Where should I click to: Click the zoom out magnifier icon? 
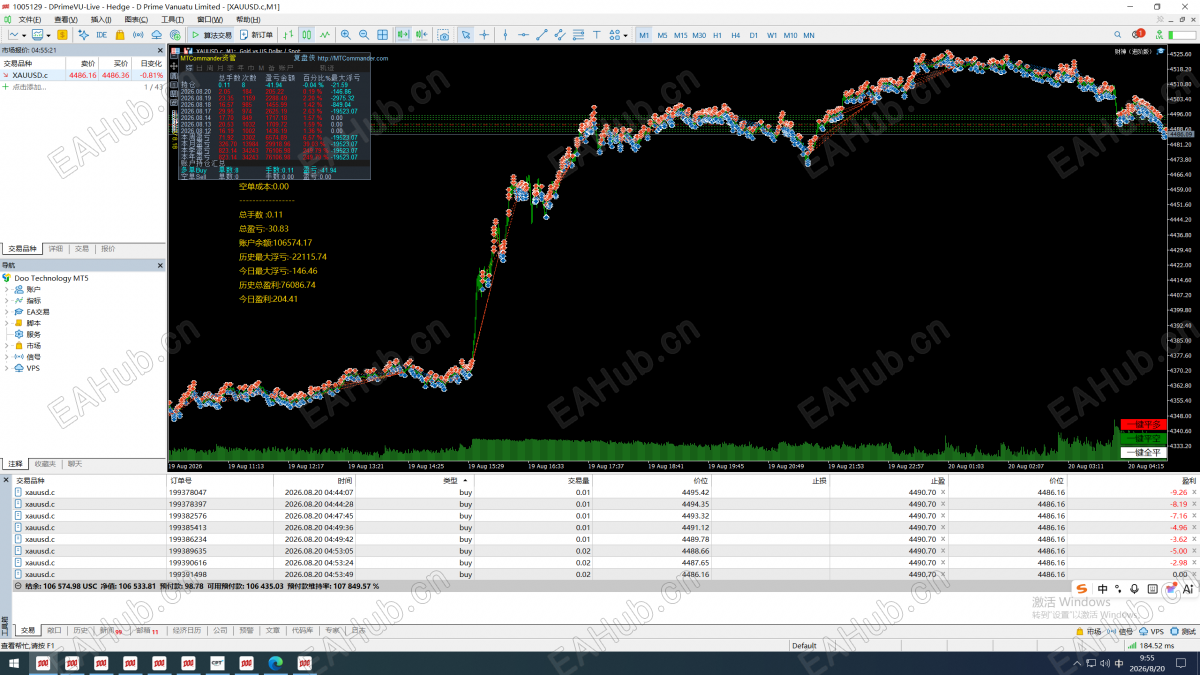[x=364, y=35]
